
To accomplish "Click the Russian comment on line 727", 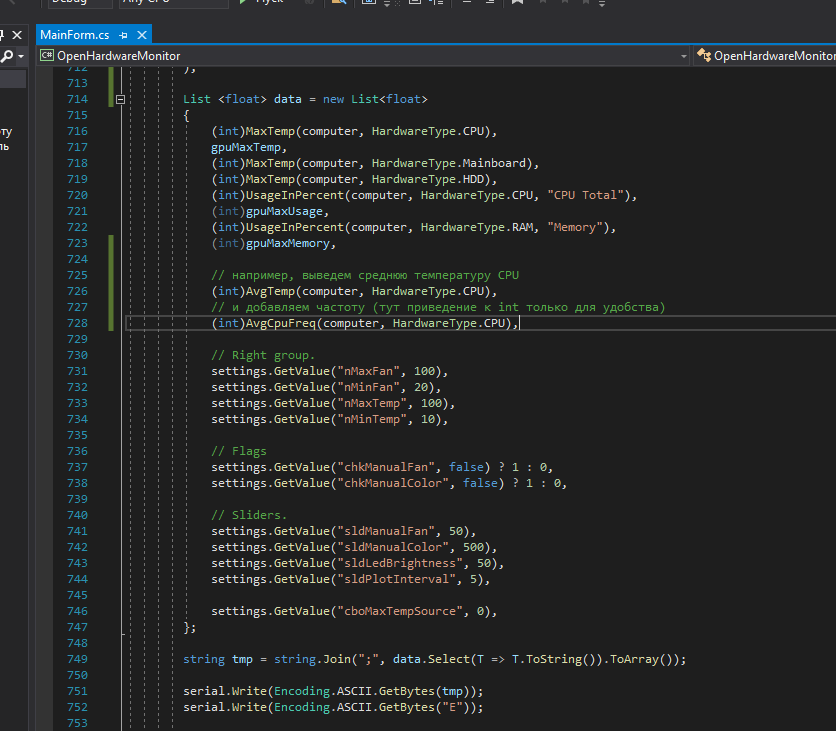I will [438, 307].
